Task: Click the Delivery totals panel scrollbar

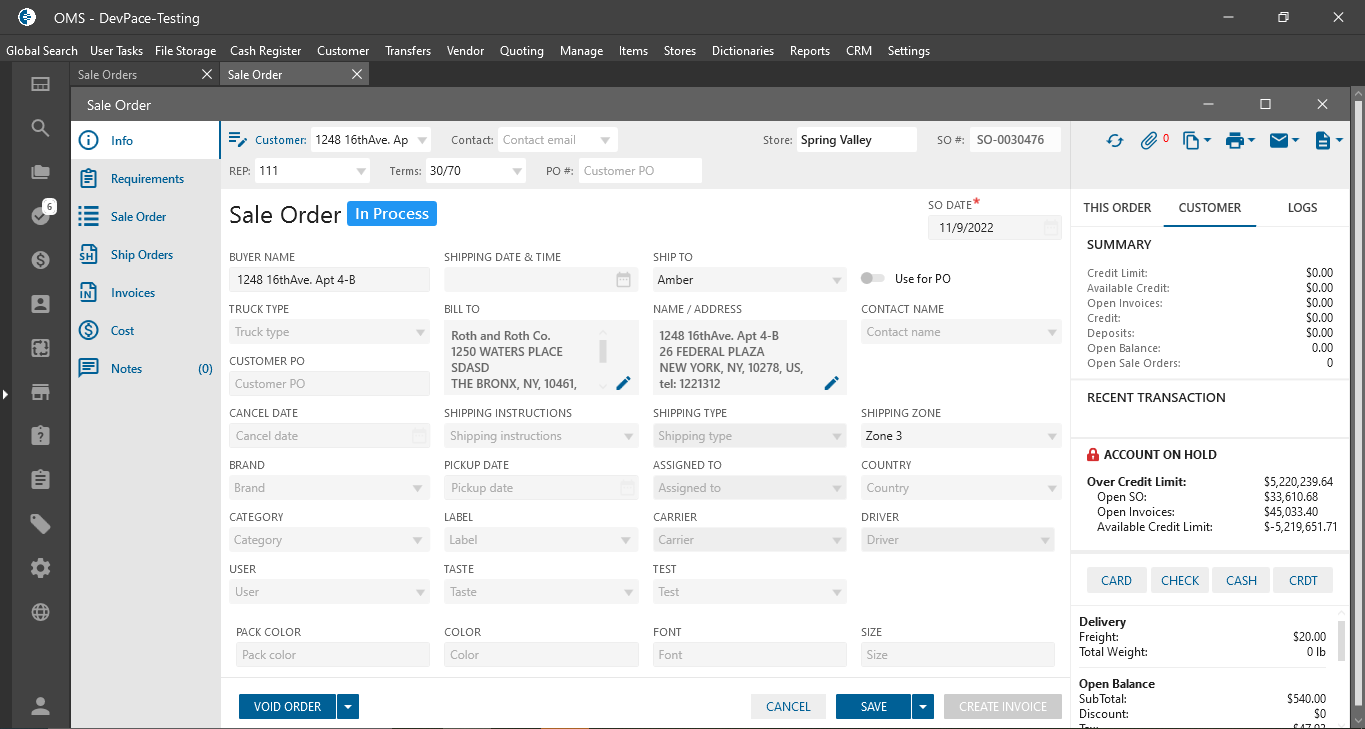Action: tap(1342, 640)
